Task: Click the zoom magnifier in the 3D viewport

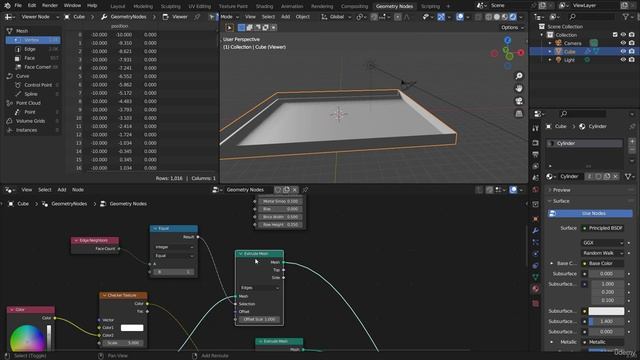Action: (519, 76)
